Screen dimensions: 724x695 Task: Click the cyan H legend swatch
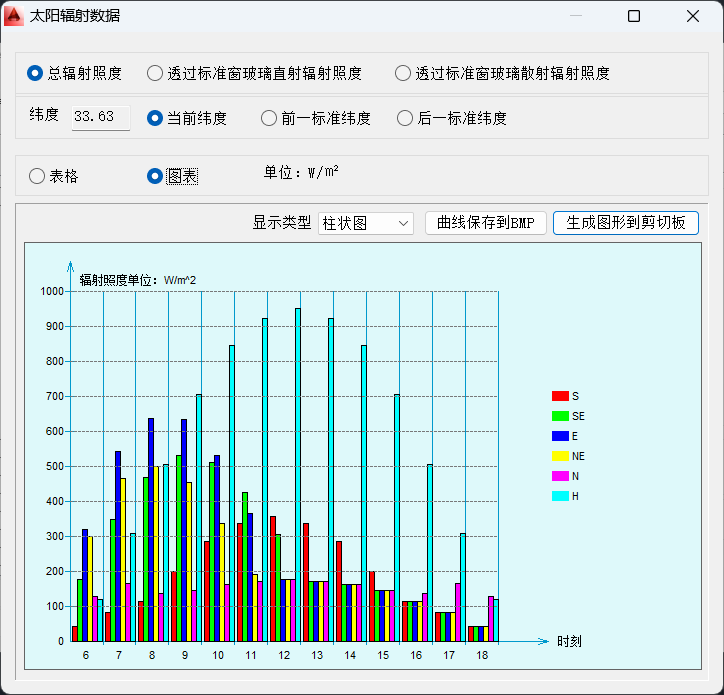tap(560, 496)
